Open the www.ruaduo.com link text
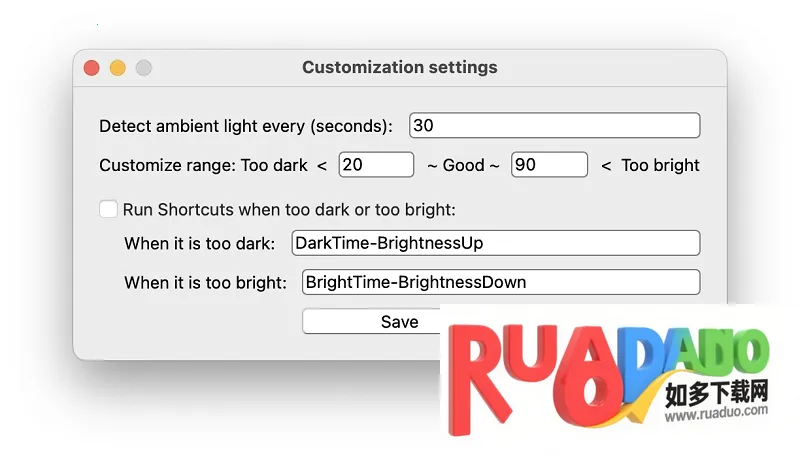This screenshot has height=457, width=800. point(716,409)
